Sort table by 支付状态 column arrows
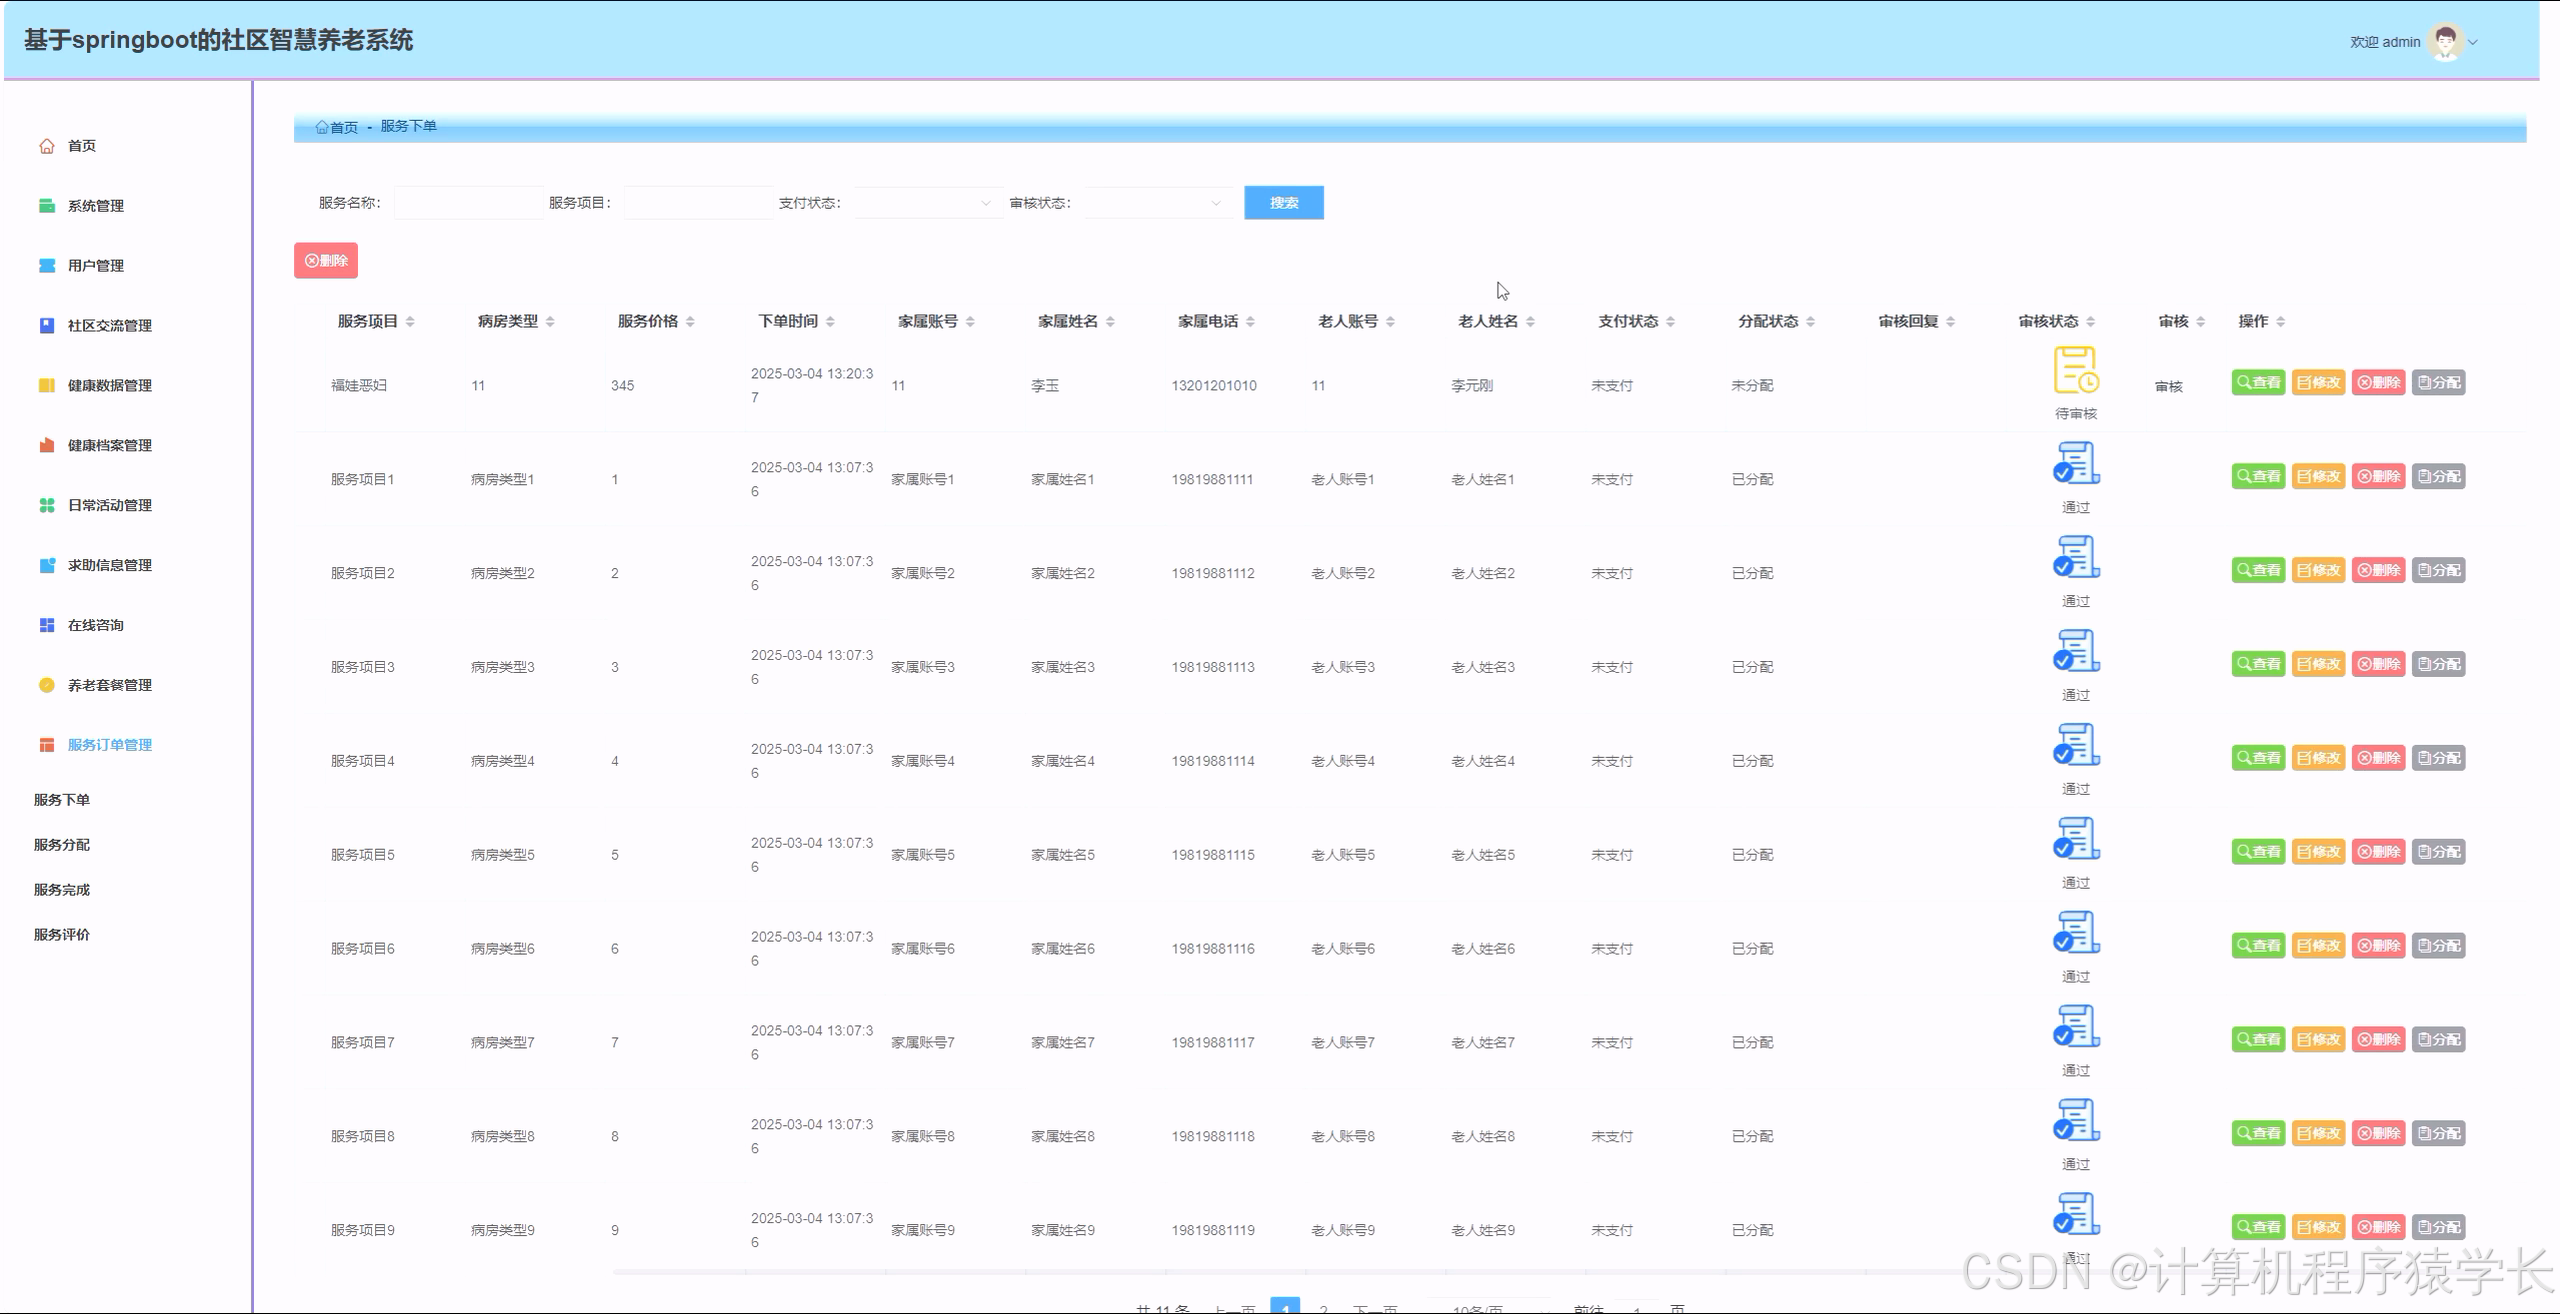The image size is (2560, 1314). [1670, 322]
